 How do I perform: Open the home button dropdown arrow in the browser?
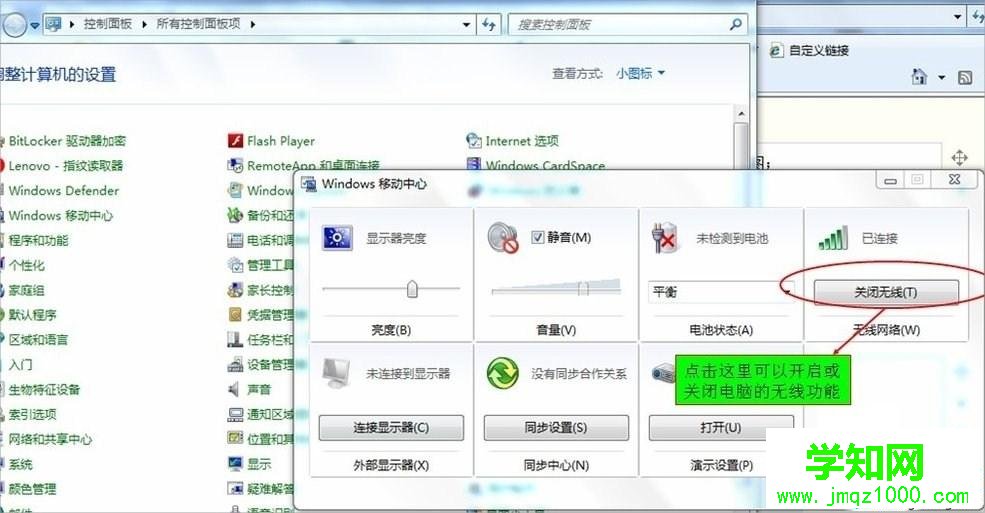coord(941,78)
